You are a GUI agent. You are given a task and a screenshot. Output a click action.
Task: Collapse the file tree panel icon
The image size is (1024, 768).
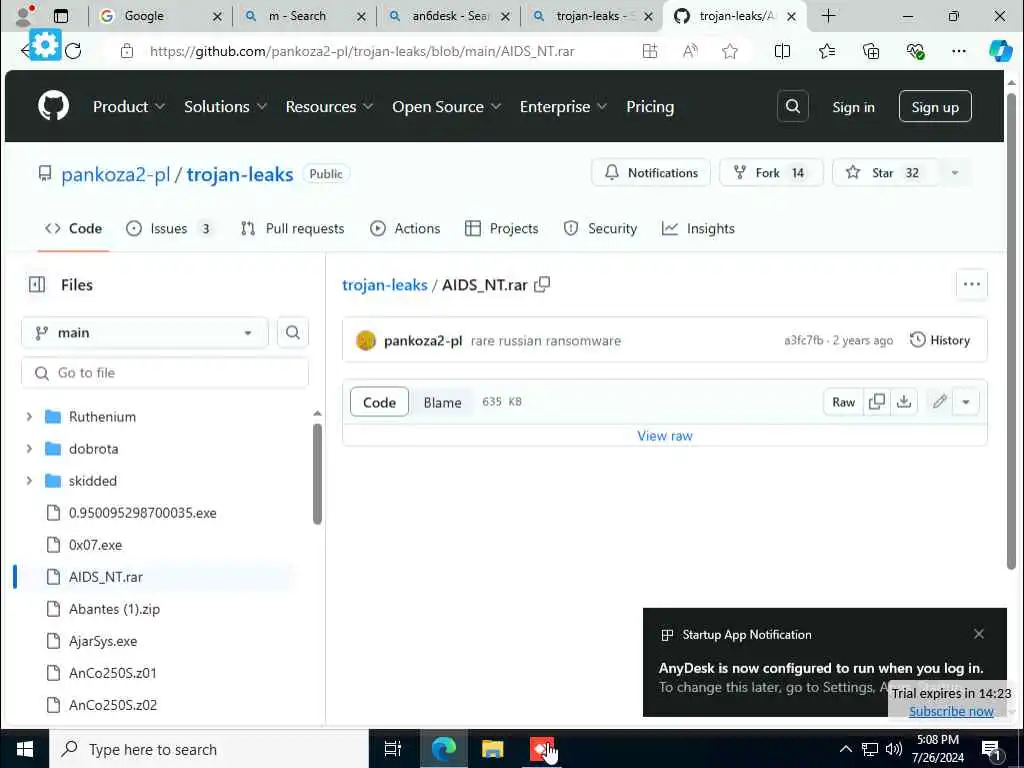pyautogui.click(x=37, y=284)
